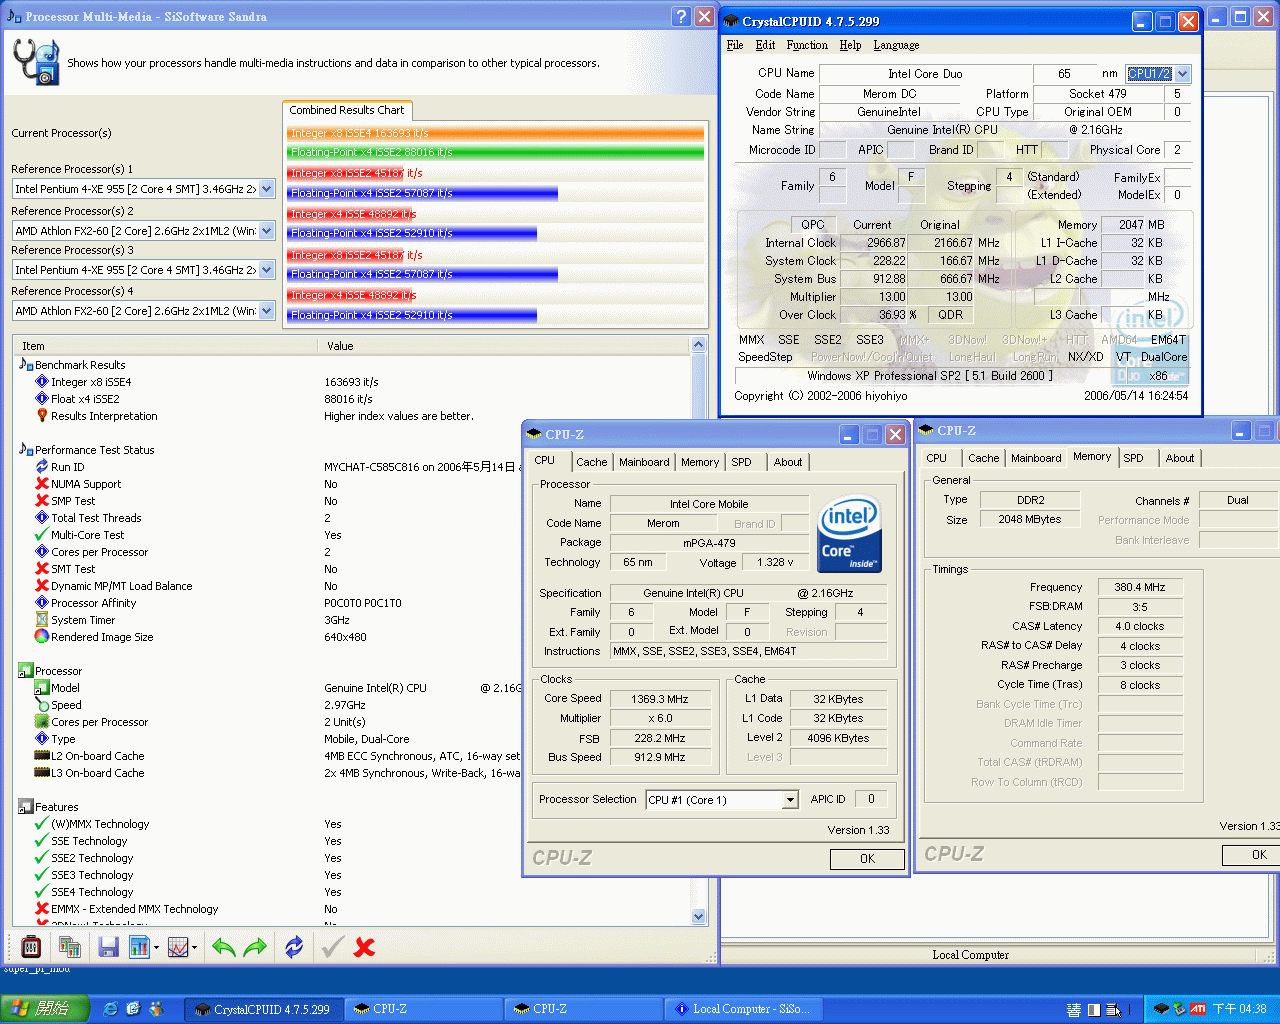Switch to Mainboard tab in left CPU-Z window
This screenshot has width=1280, height=1024.
(x=644, y=462)
